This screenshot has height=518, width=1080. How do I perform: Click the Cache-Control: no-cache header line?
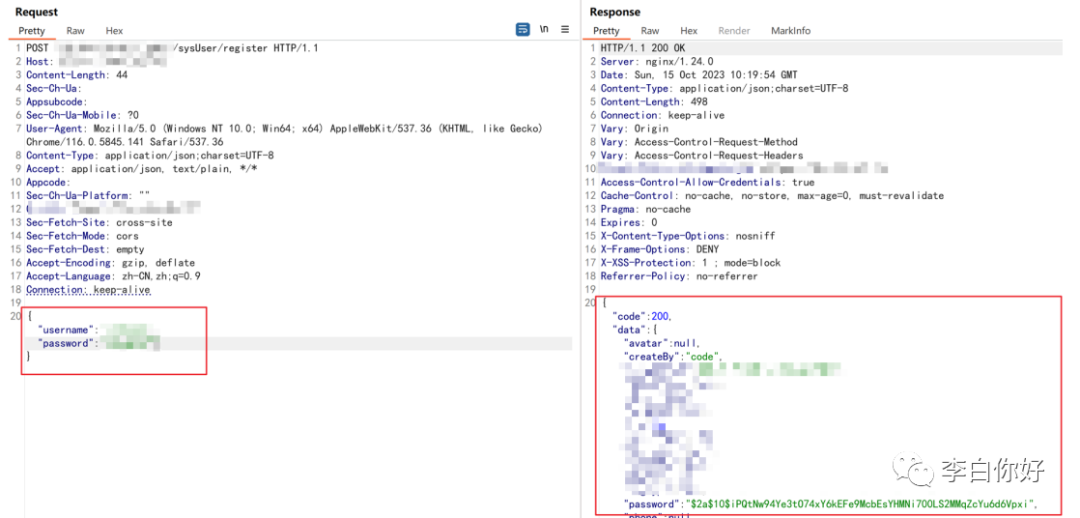tap(772, 196)
